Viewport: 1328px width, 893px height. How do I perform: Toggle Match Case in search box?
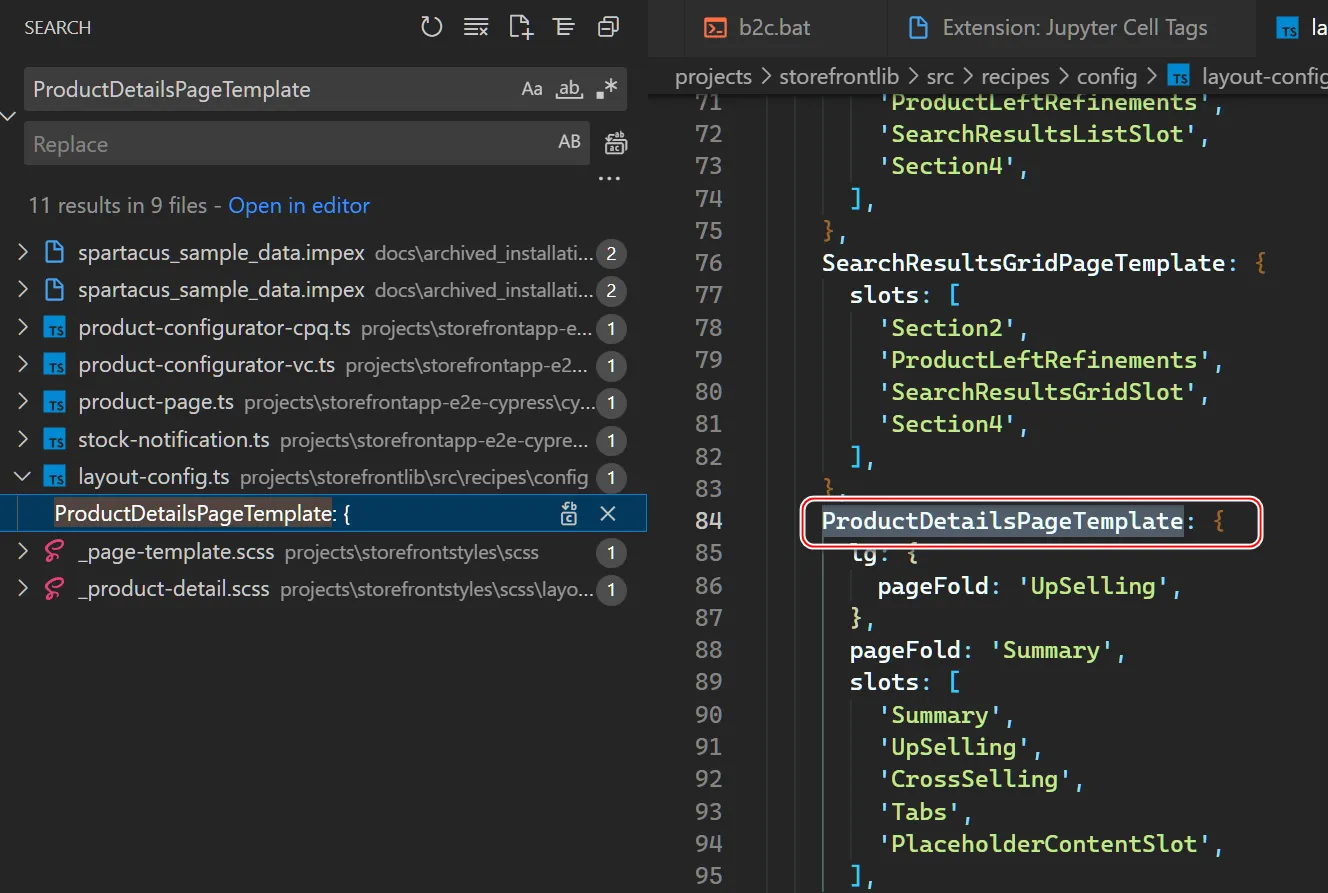pos(532,89)
